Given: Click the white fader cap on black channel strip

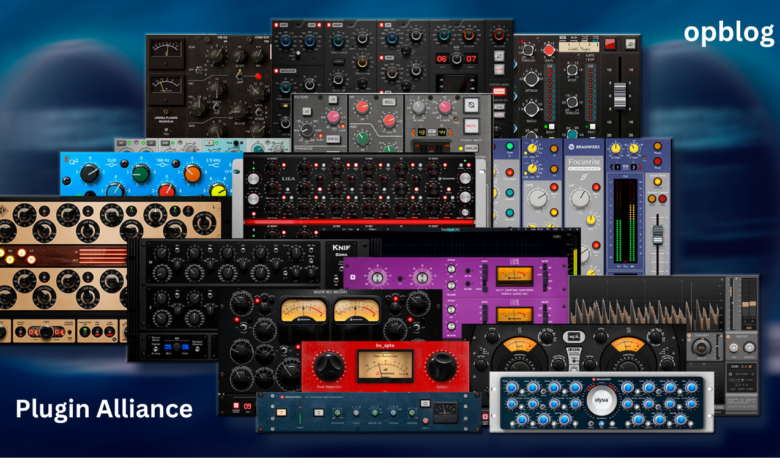Looking at the screenshot, I should click(x=619, y=95).
